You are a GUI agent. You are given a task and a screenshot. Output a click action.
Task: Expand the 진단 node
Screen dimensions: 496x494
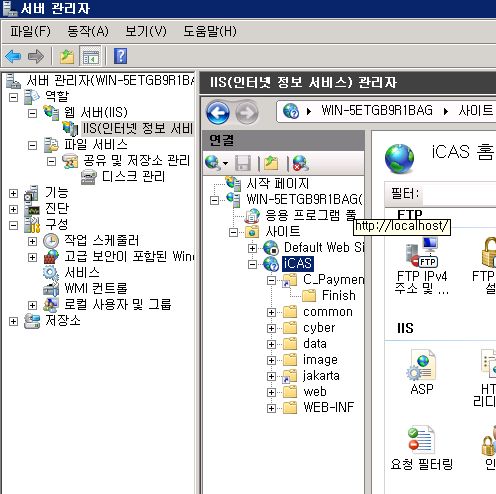coord(13,209)
